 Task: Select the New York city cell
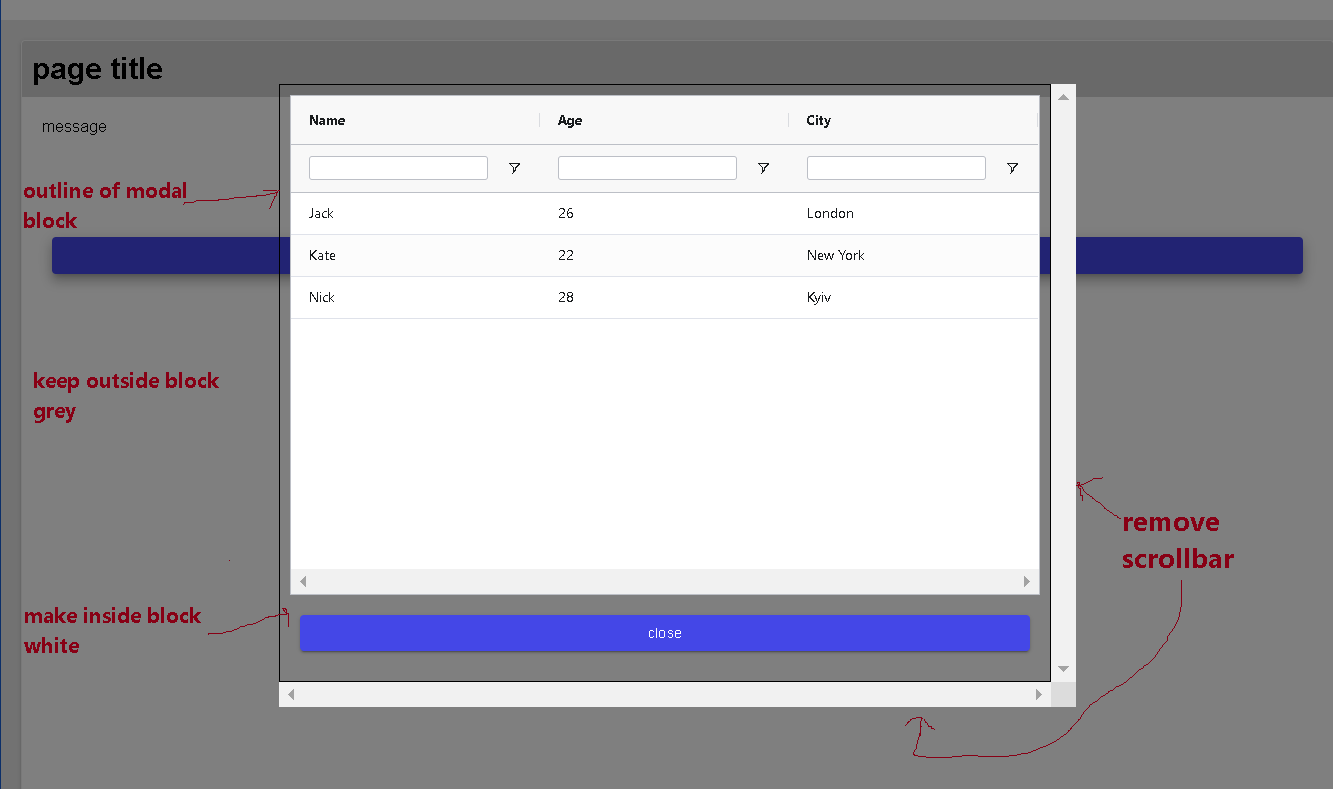pyautogui.click(x=913, y=255)
